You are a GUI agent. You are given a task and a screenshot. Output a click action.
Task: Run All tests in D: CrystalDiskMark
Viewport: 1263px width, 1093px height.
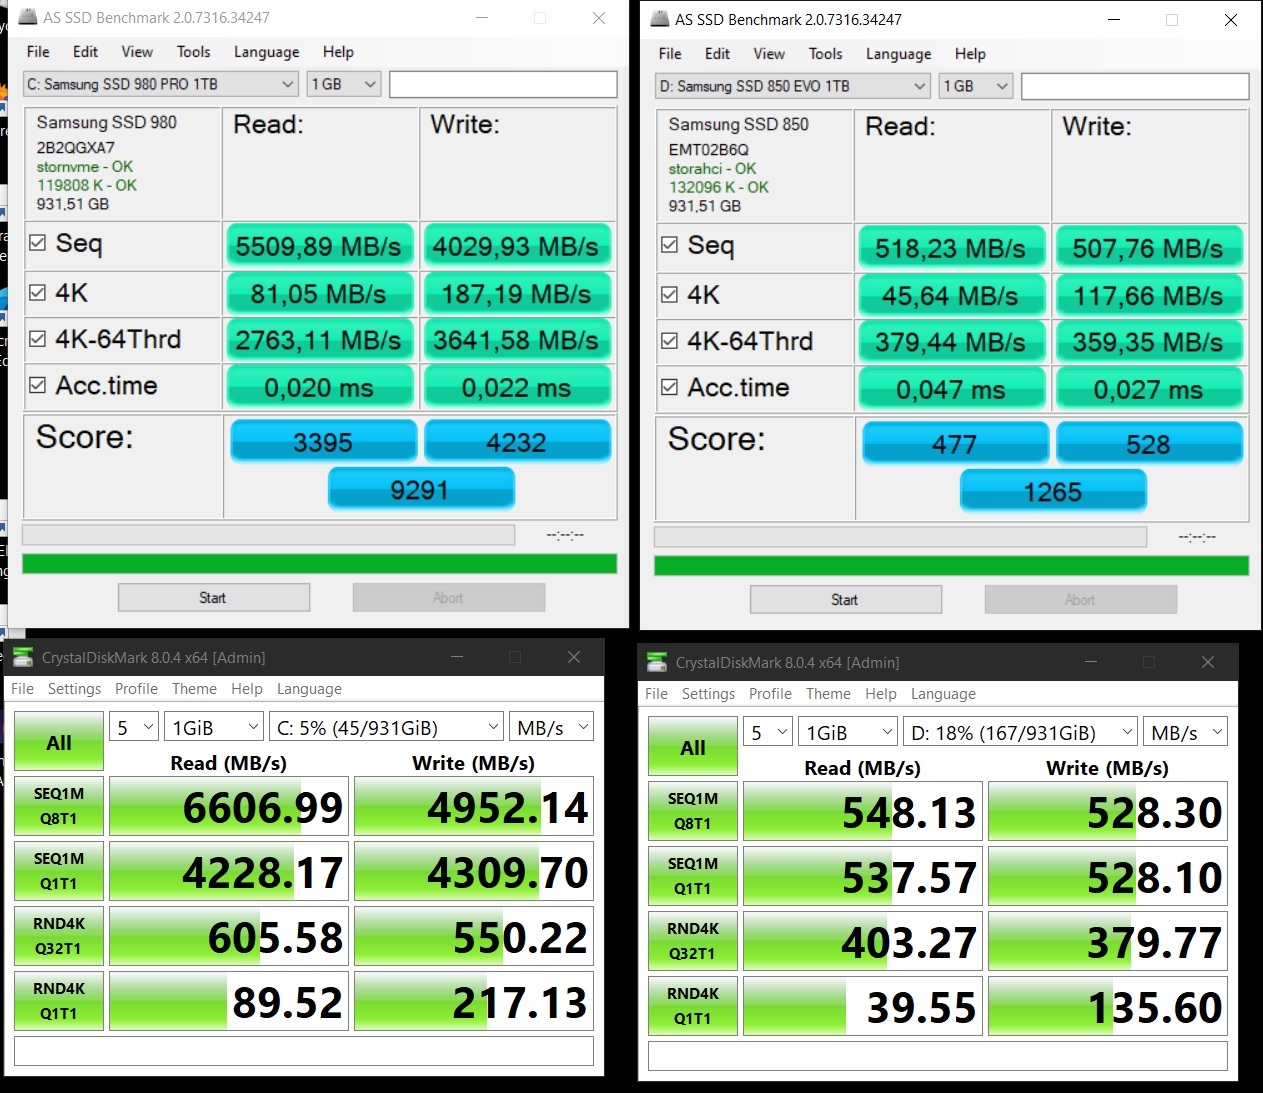pyautogui.click(x=693, y=747)
